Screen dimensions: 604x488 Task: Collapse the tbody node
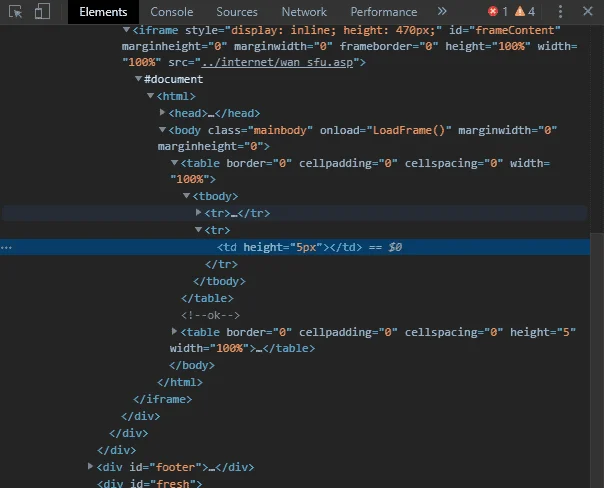coord(186,196)
